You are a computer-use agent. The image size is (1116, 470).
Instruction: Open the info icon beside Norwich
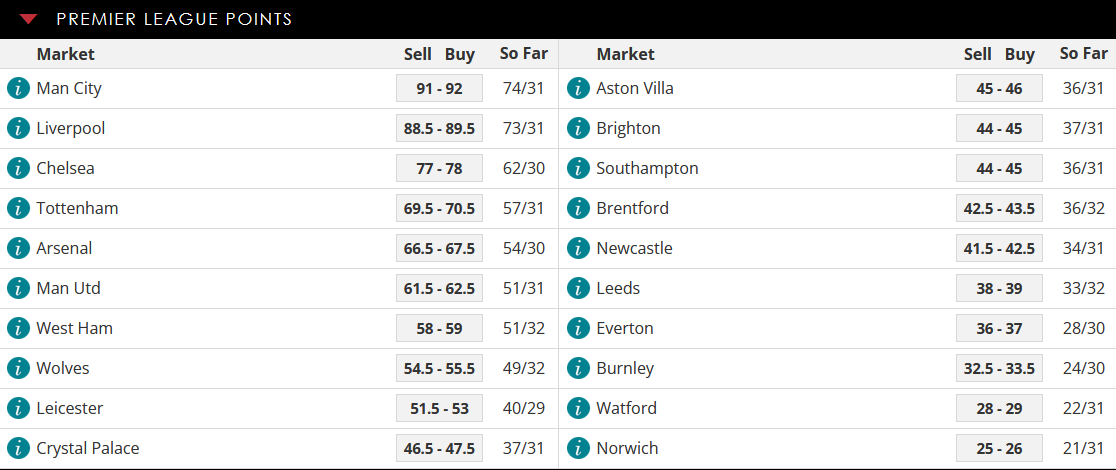[578, 448]
